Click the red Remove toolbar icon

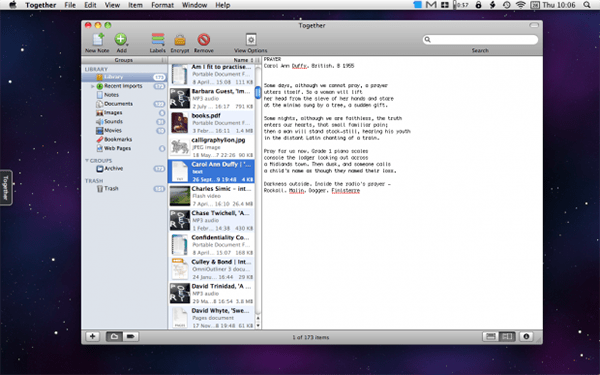(x=204, y=39)
